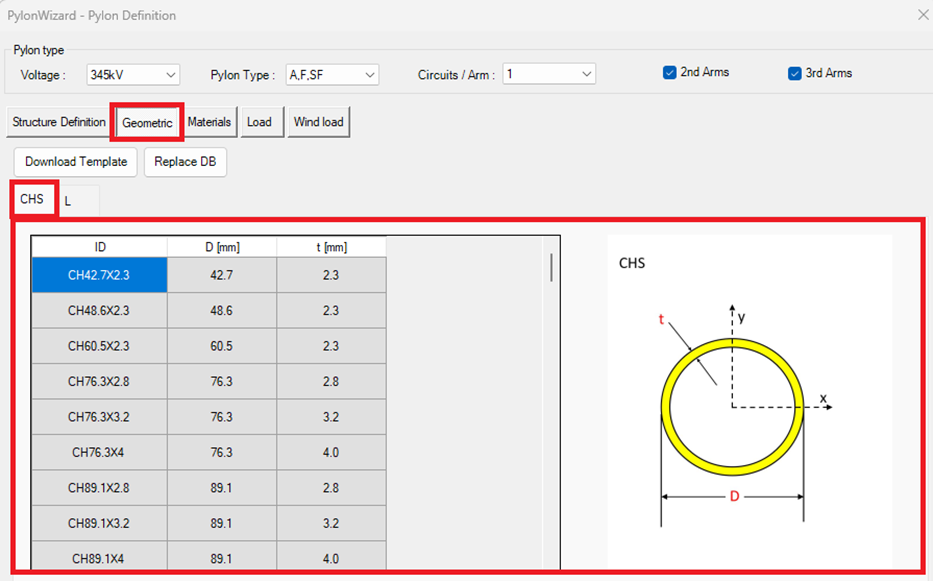933x581 pixels.
Task: Open the Circuits / Arm dropdown
Action: pyautogui.click(x=548, y=75)
